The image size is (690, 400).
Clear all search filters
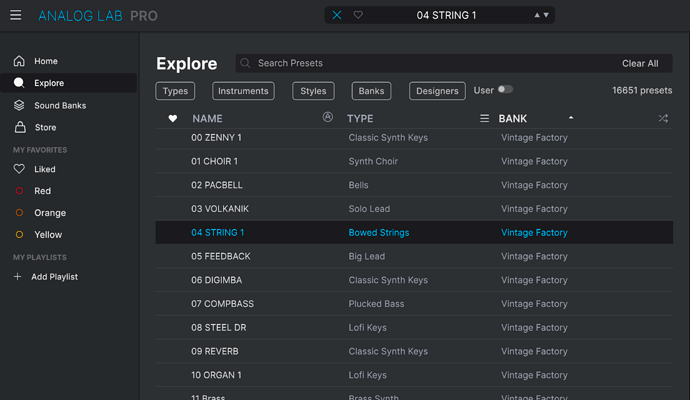point(640,63)
